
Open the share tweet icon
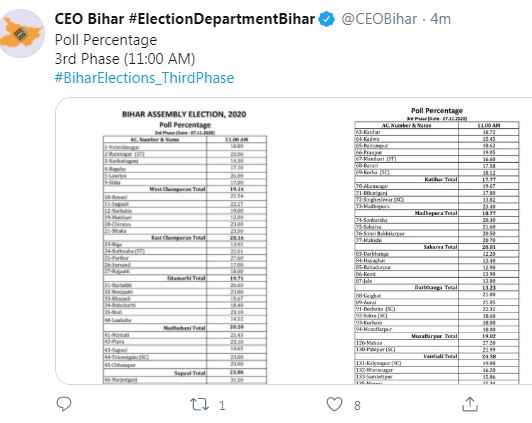pos(470,404)
